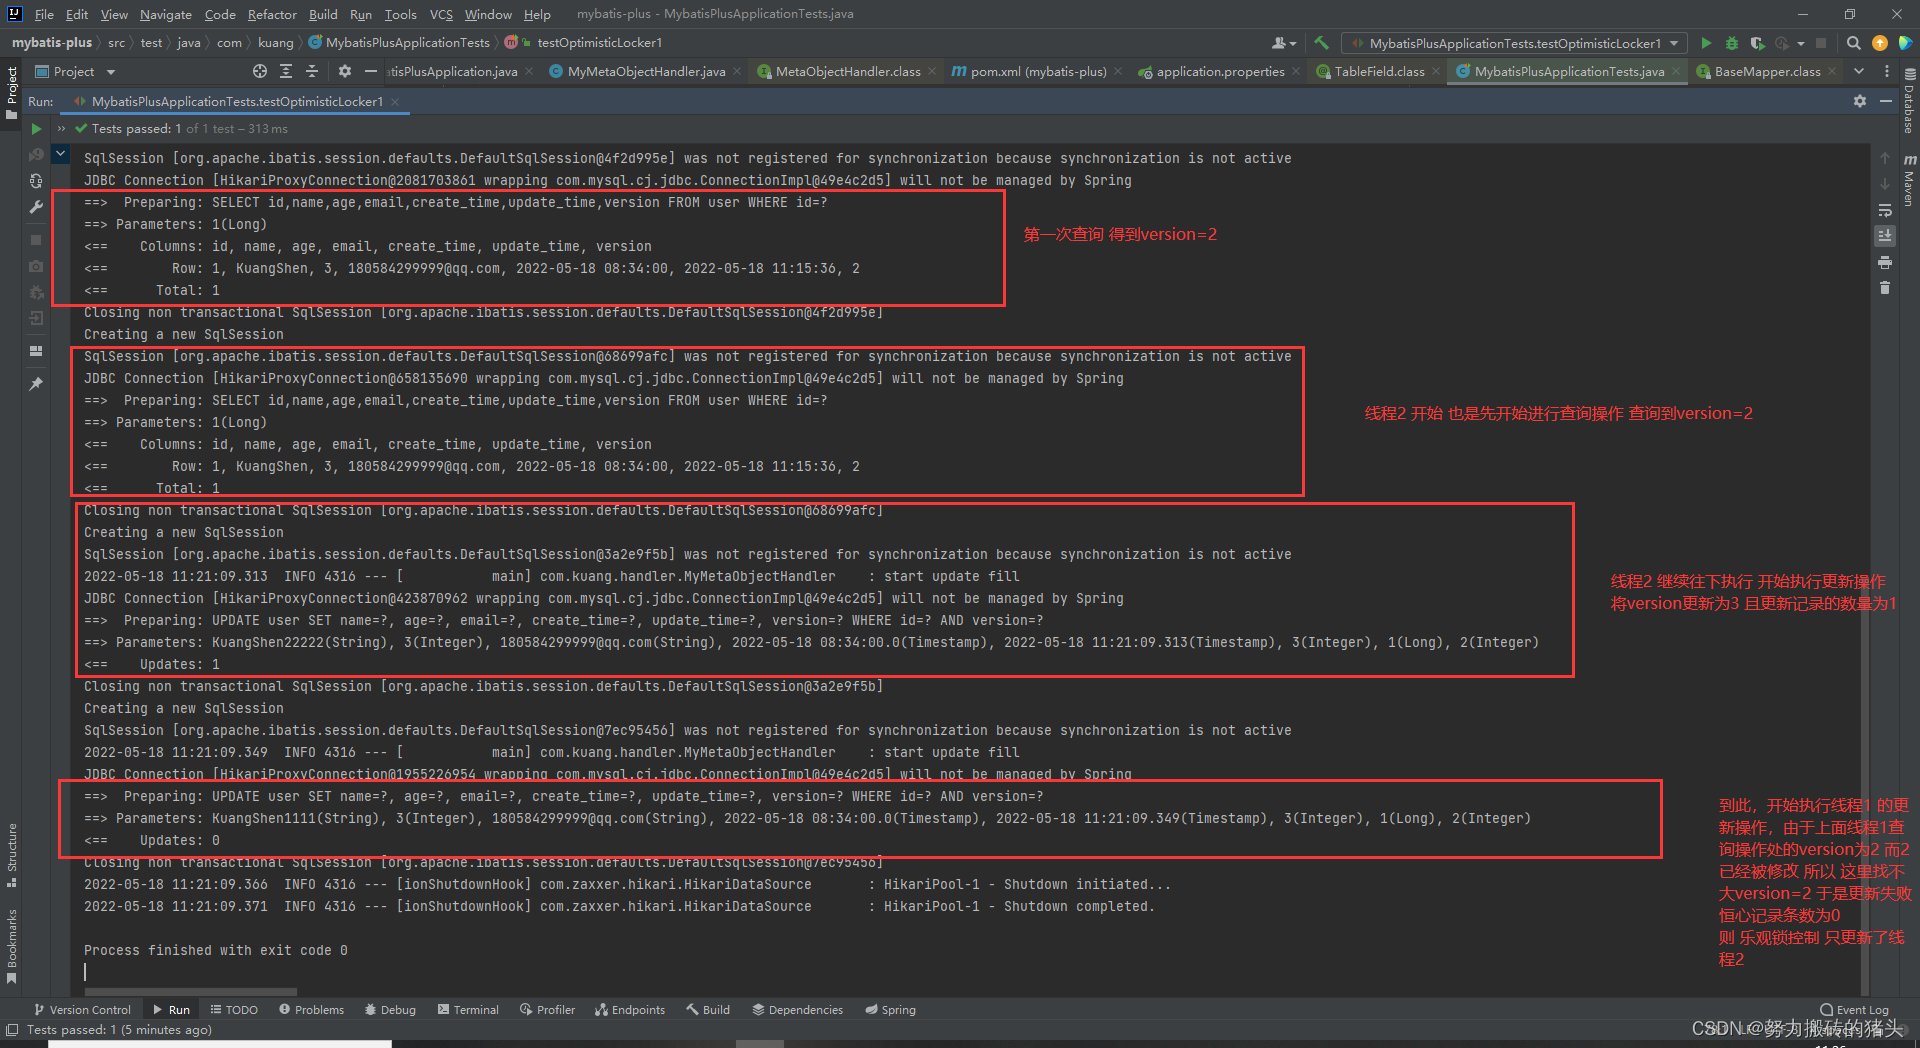This screenshot has height=1048, width=1920.
Task: Toggle the Bookmarks tool window stripe
Action: 12,946
